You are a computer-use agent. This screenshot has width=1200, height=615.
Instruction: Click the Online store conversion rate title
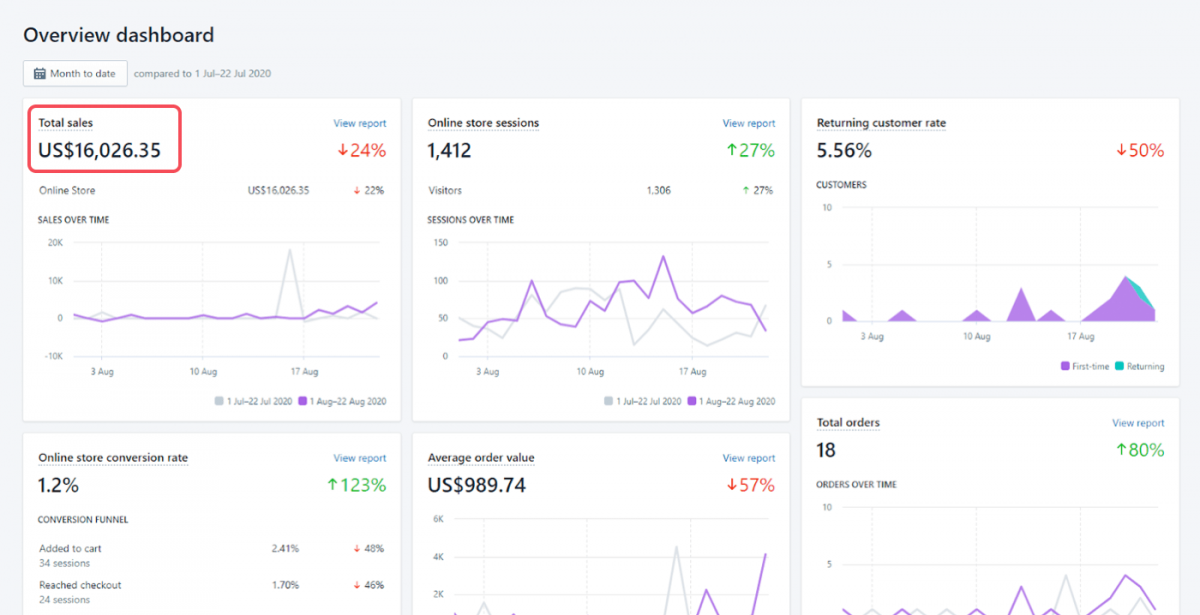coord(113,458)
